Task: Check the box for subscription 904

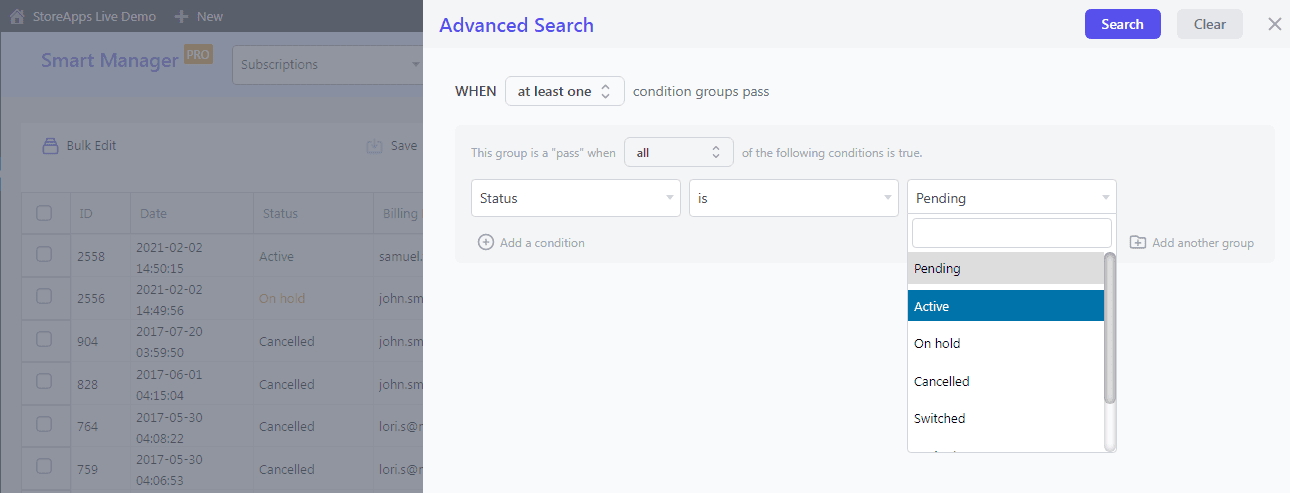Action: pyautogui.click(x=44, y=340)
